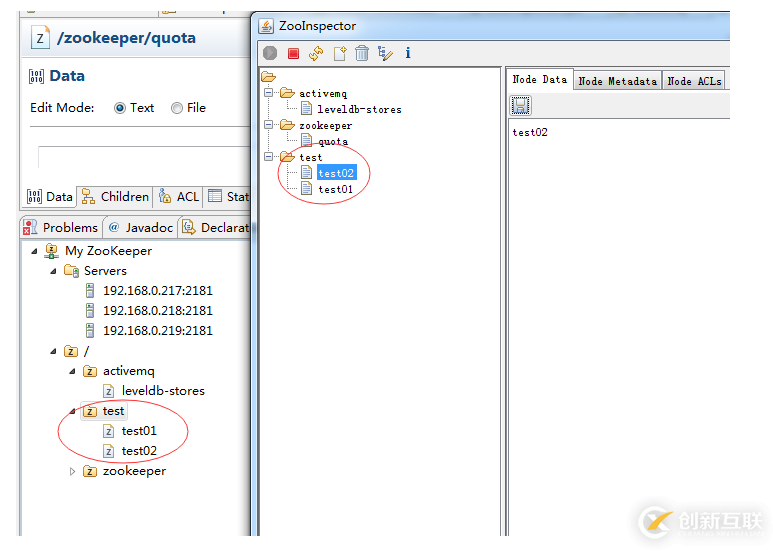This screenshot has width=773, height=551.
Task: Switch to the Javadoc view tab
Action: click(x=141, y=227)
